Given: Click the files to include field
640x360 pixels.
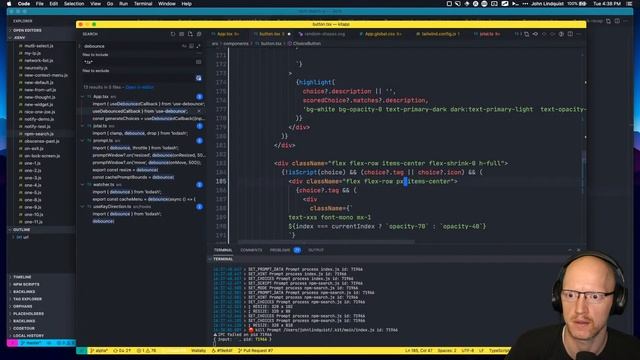Looking at the screenshot, I should (138, 62).
